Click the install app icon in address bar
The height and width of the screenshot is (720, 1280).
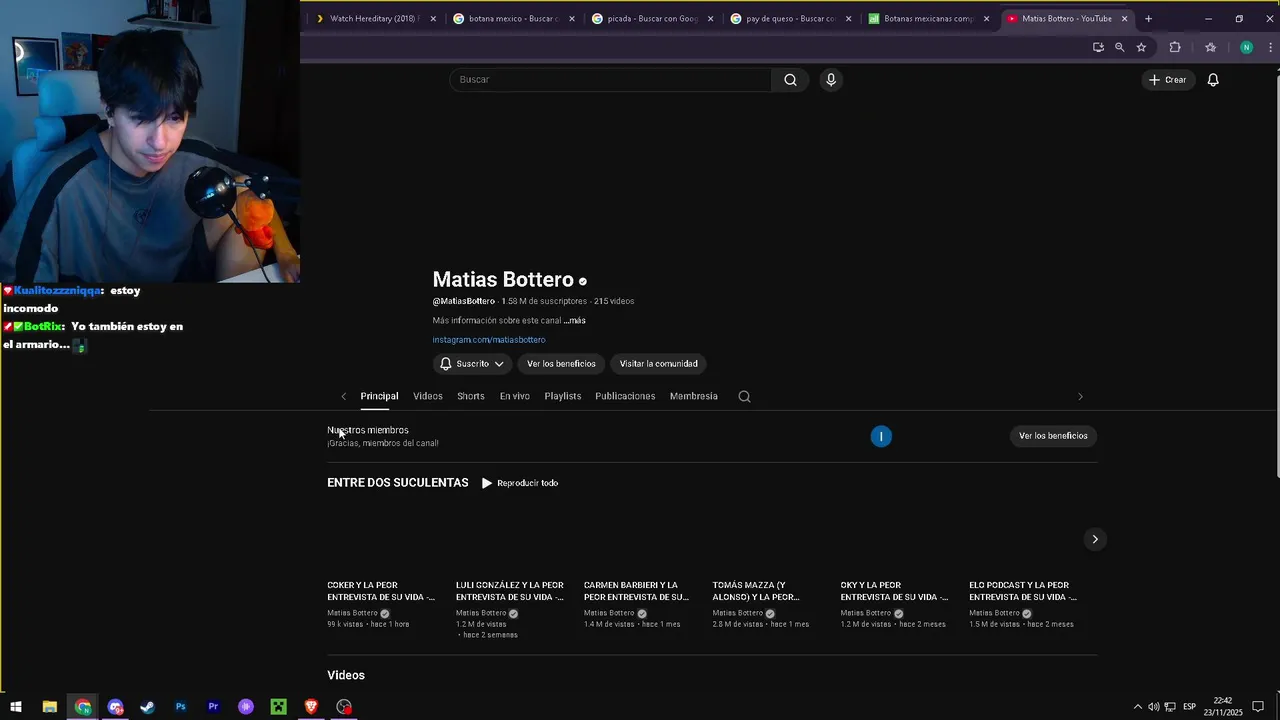[x=1098, y=47]
